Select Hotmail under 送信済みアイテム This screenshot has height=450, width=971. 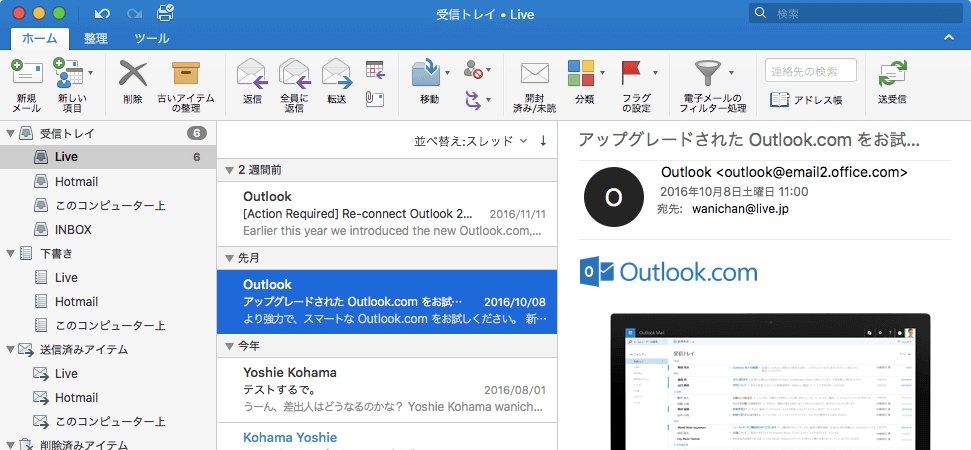click(x=108, y=397)
